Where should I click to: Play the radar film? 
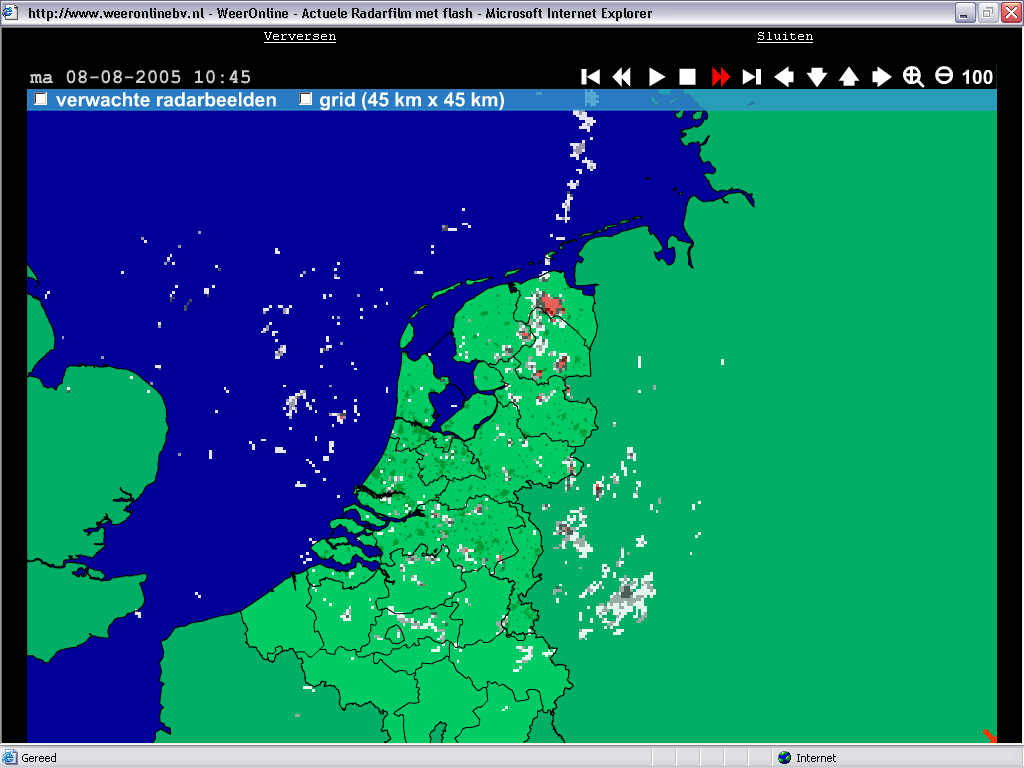656,77
